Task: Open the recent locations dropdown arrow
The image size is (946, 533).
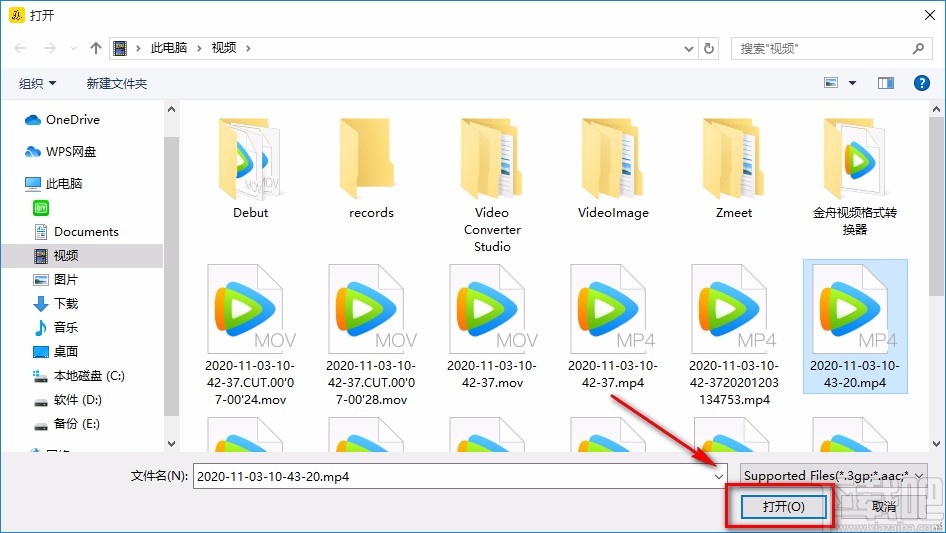Action: point(73,48)
